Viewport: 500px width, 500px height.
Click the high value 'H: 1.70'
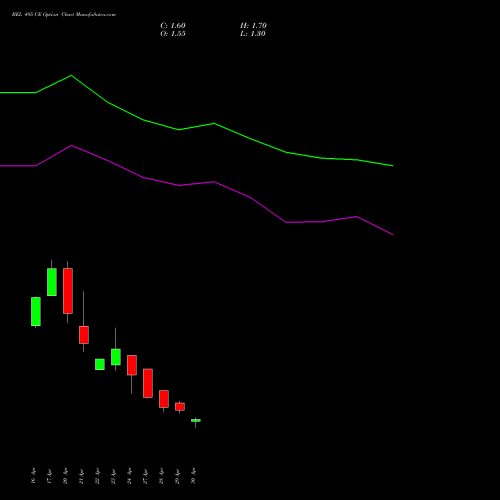(253, 26)
